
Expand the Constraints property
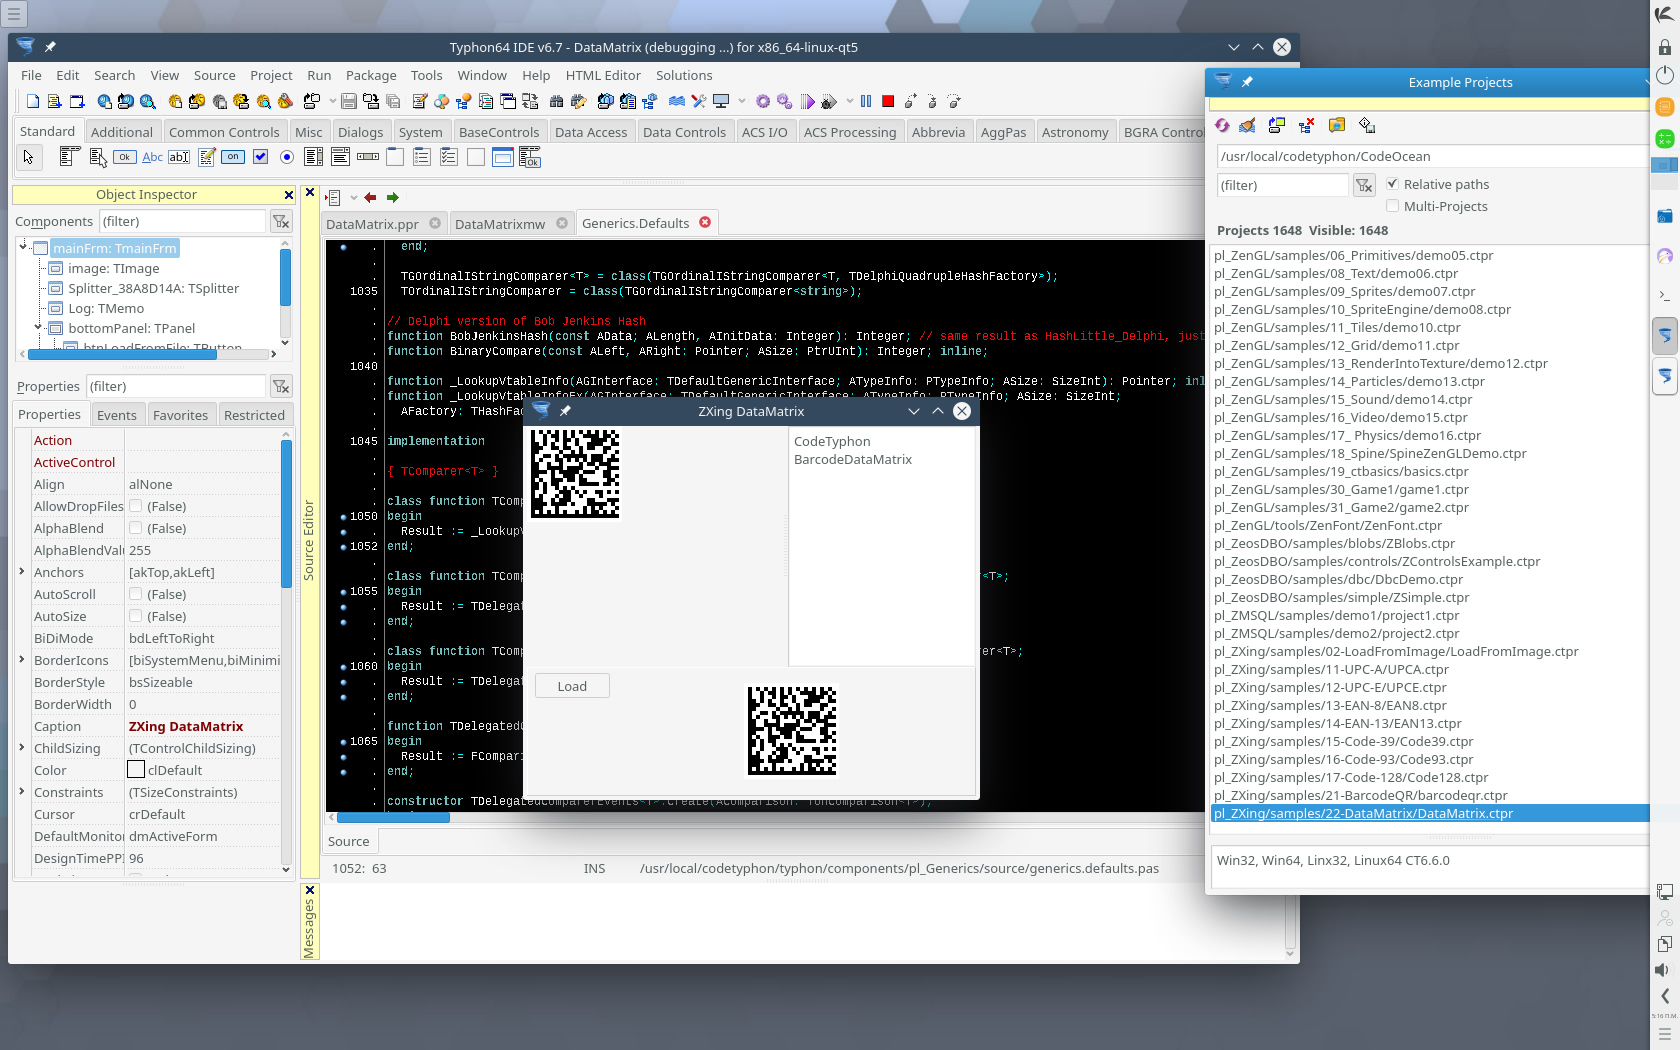click(22, 792)
